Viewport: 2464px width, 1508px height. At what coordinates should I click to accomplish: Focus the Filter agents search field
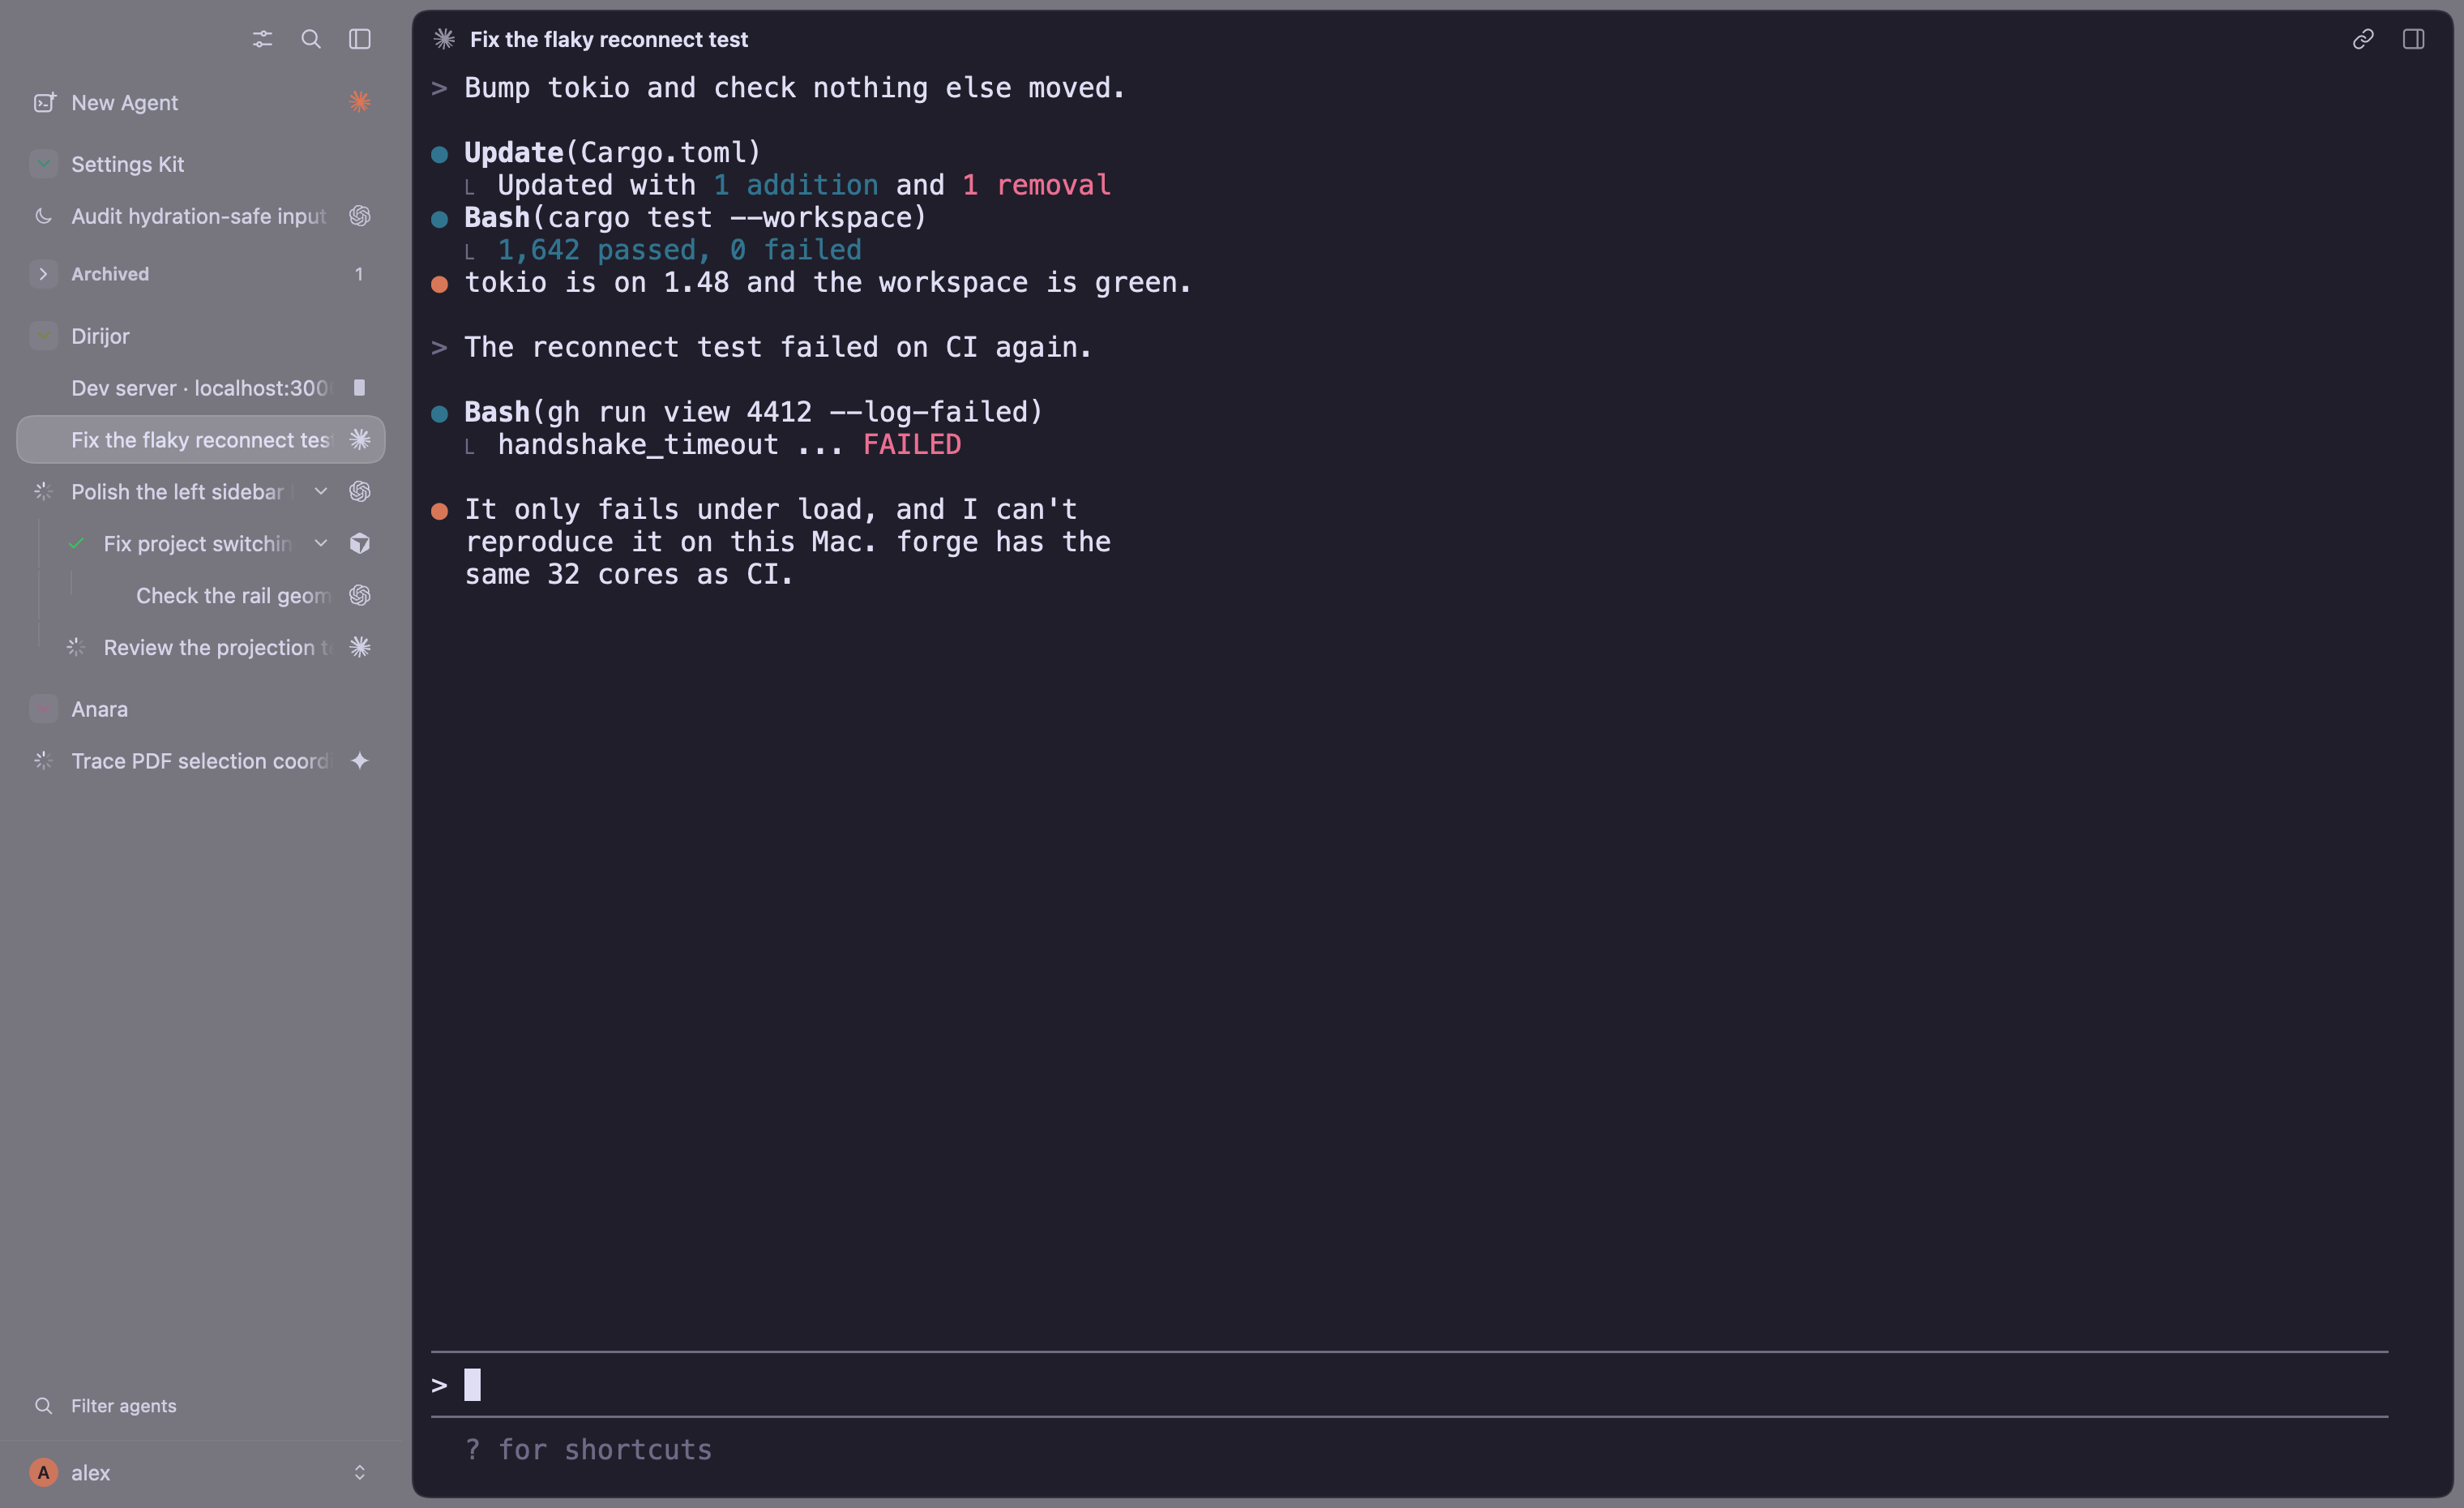[201, 1406]
